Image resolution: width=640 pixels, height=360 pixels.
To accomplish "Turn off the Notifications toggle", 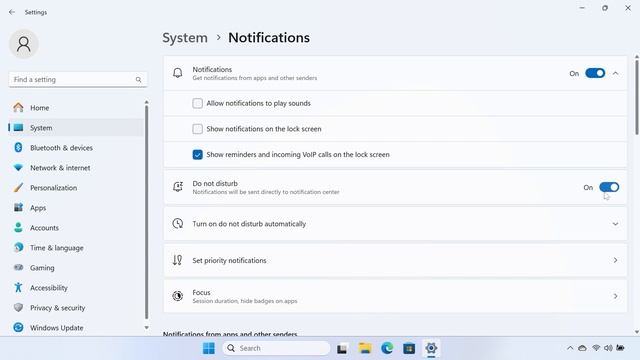I will [x=595, y=73].
